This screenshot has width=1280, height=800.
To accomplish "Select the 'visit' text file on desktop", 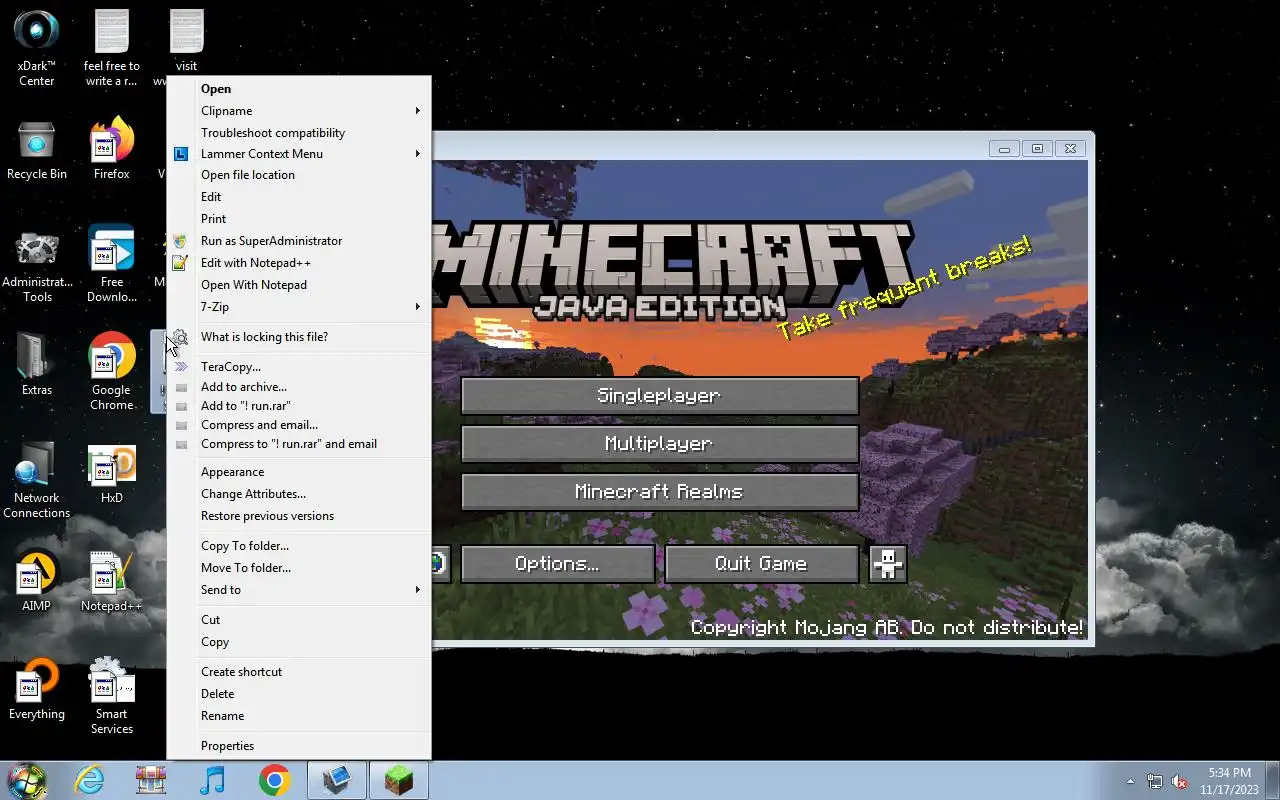I will point(186,40).
